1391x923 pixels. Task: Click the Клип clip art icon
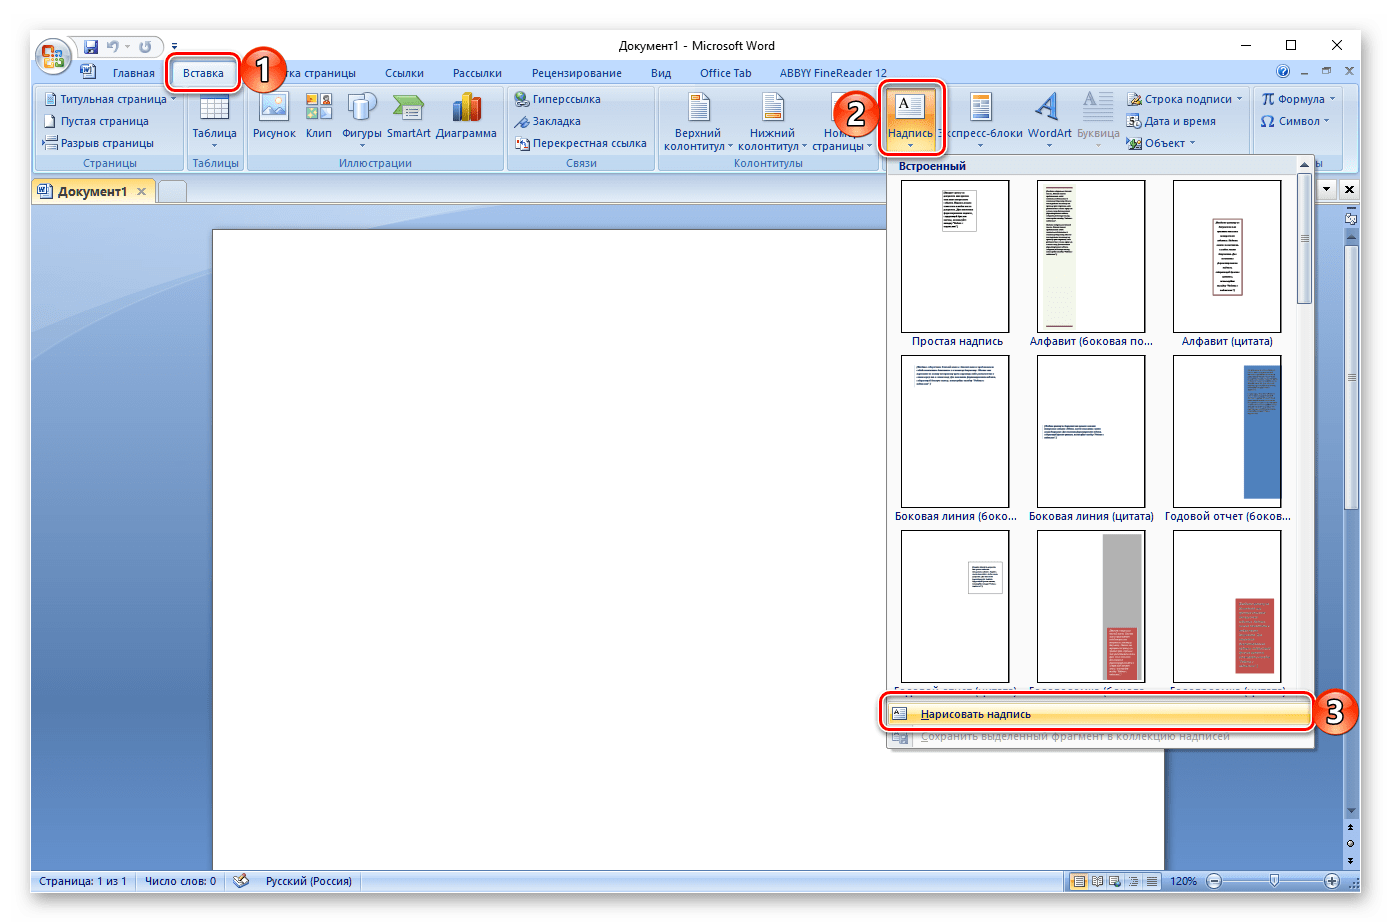point(319,117)
